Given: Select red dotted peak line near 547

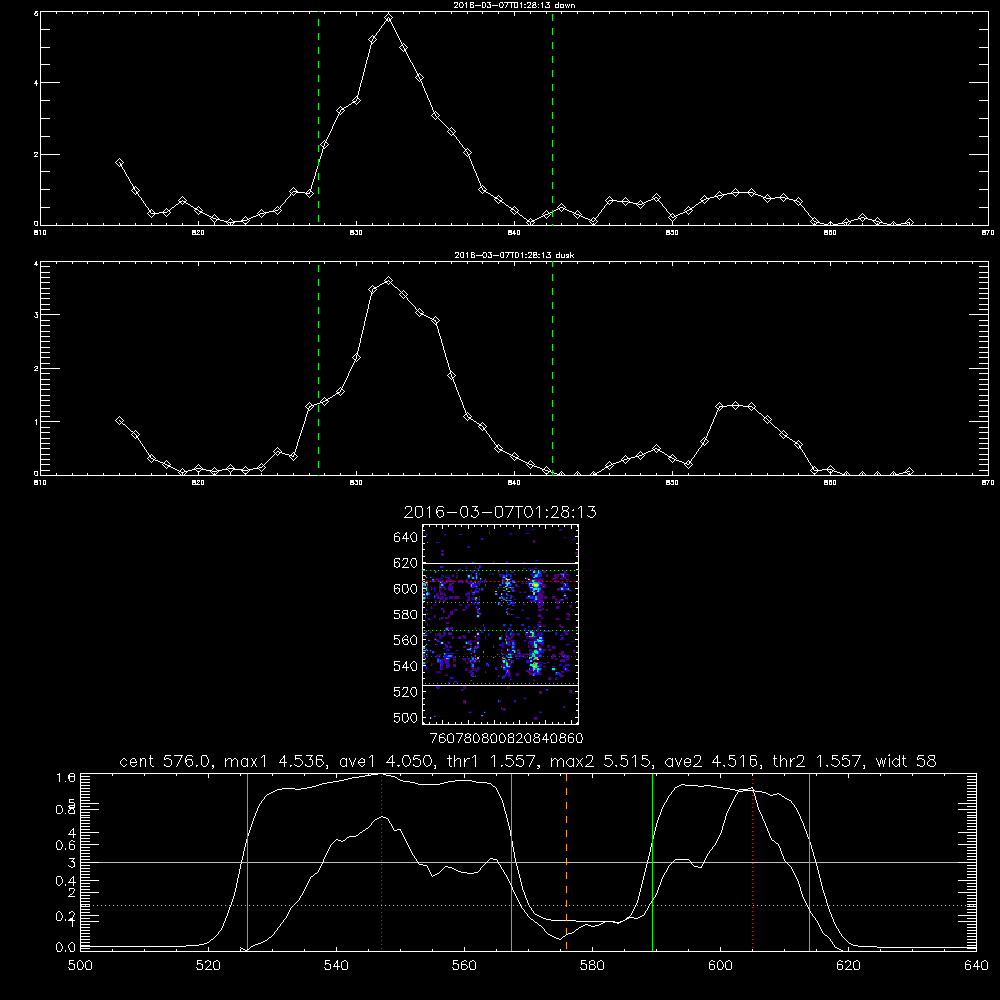Looking at the screenshot, I should (x=381, y=861).
